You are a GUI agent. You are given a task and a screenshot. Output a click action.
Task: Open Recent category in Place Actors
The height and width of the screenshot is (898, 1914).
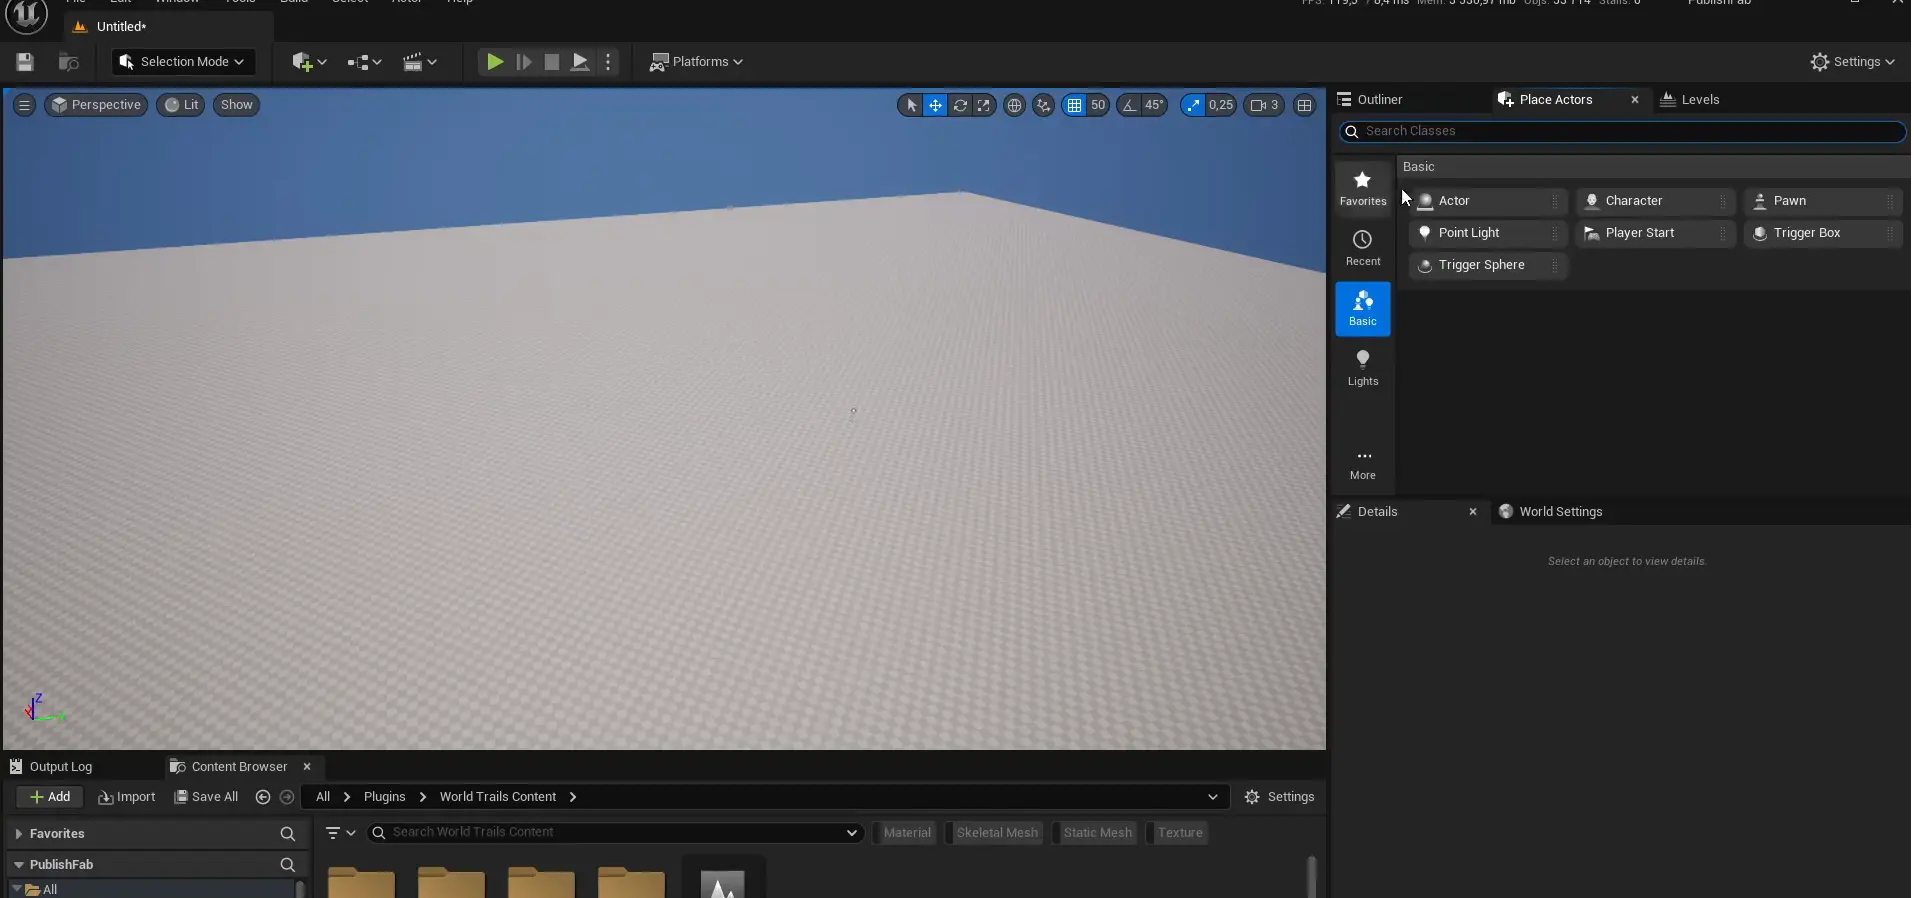point(1363,248)
